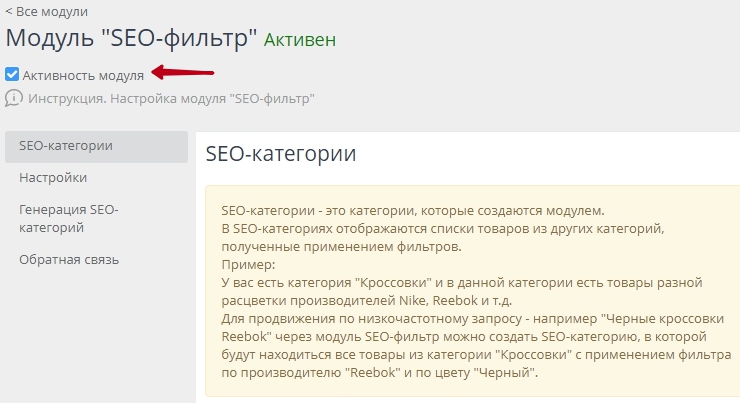
Task: Click the back chevron before Все модули
Action: tap(9, 12)
